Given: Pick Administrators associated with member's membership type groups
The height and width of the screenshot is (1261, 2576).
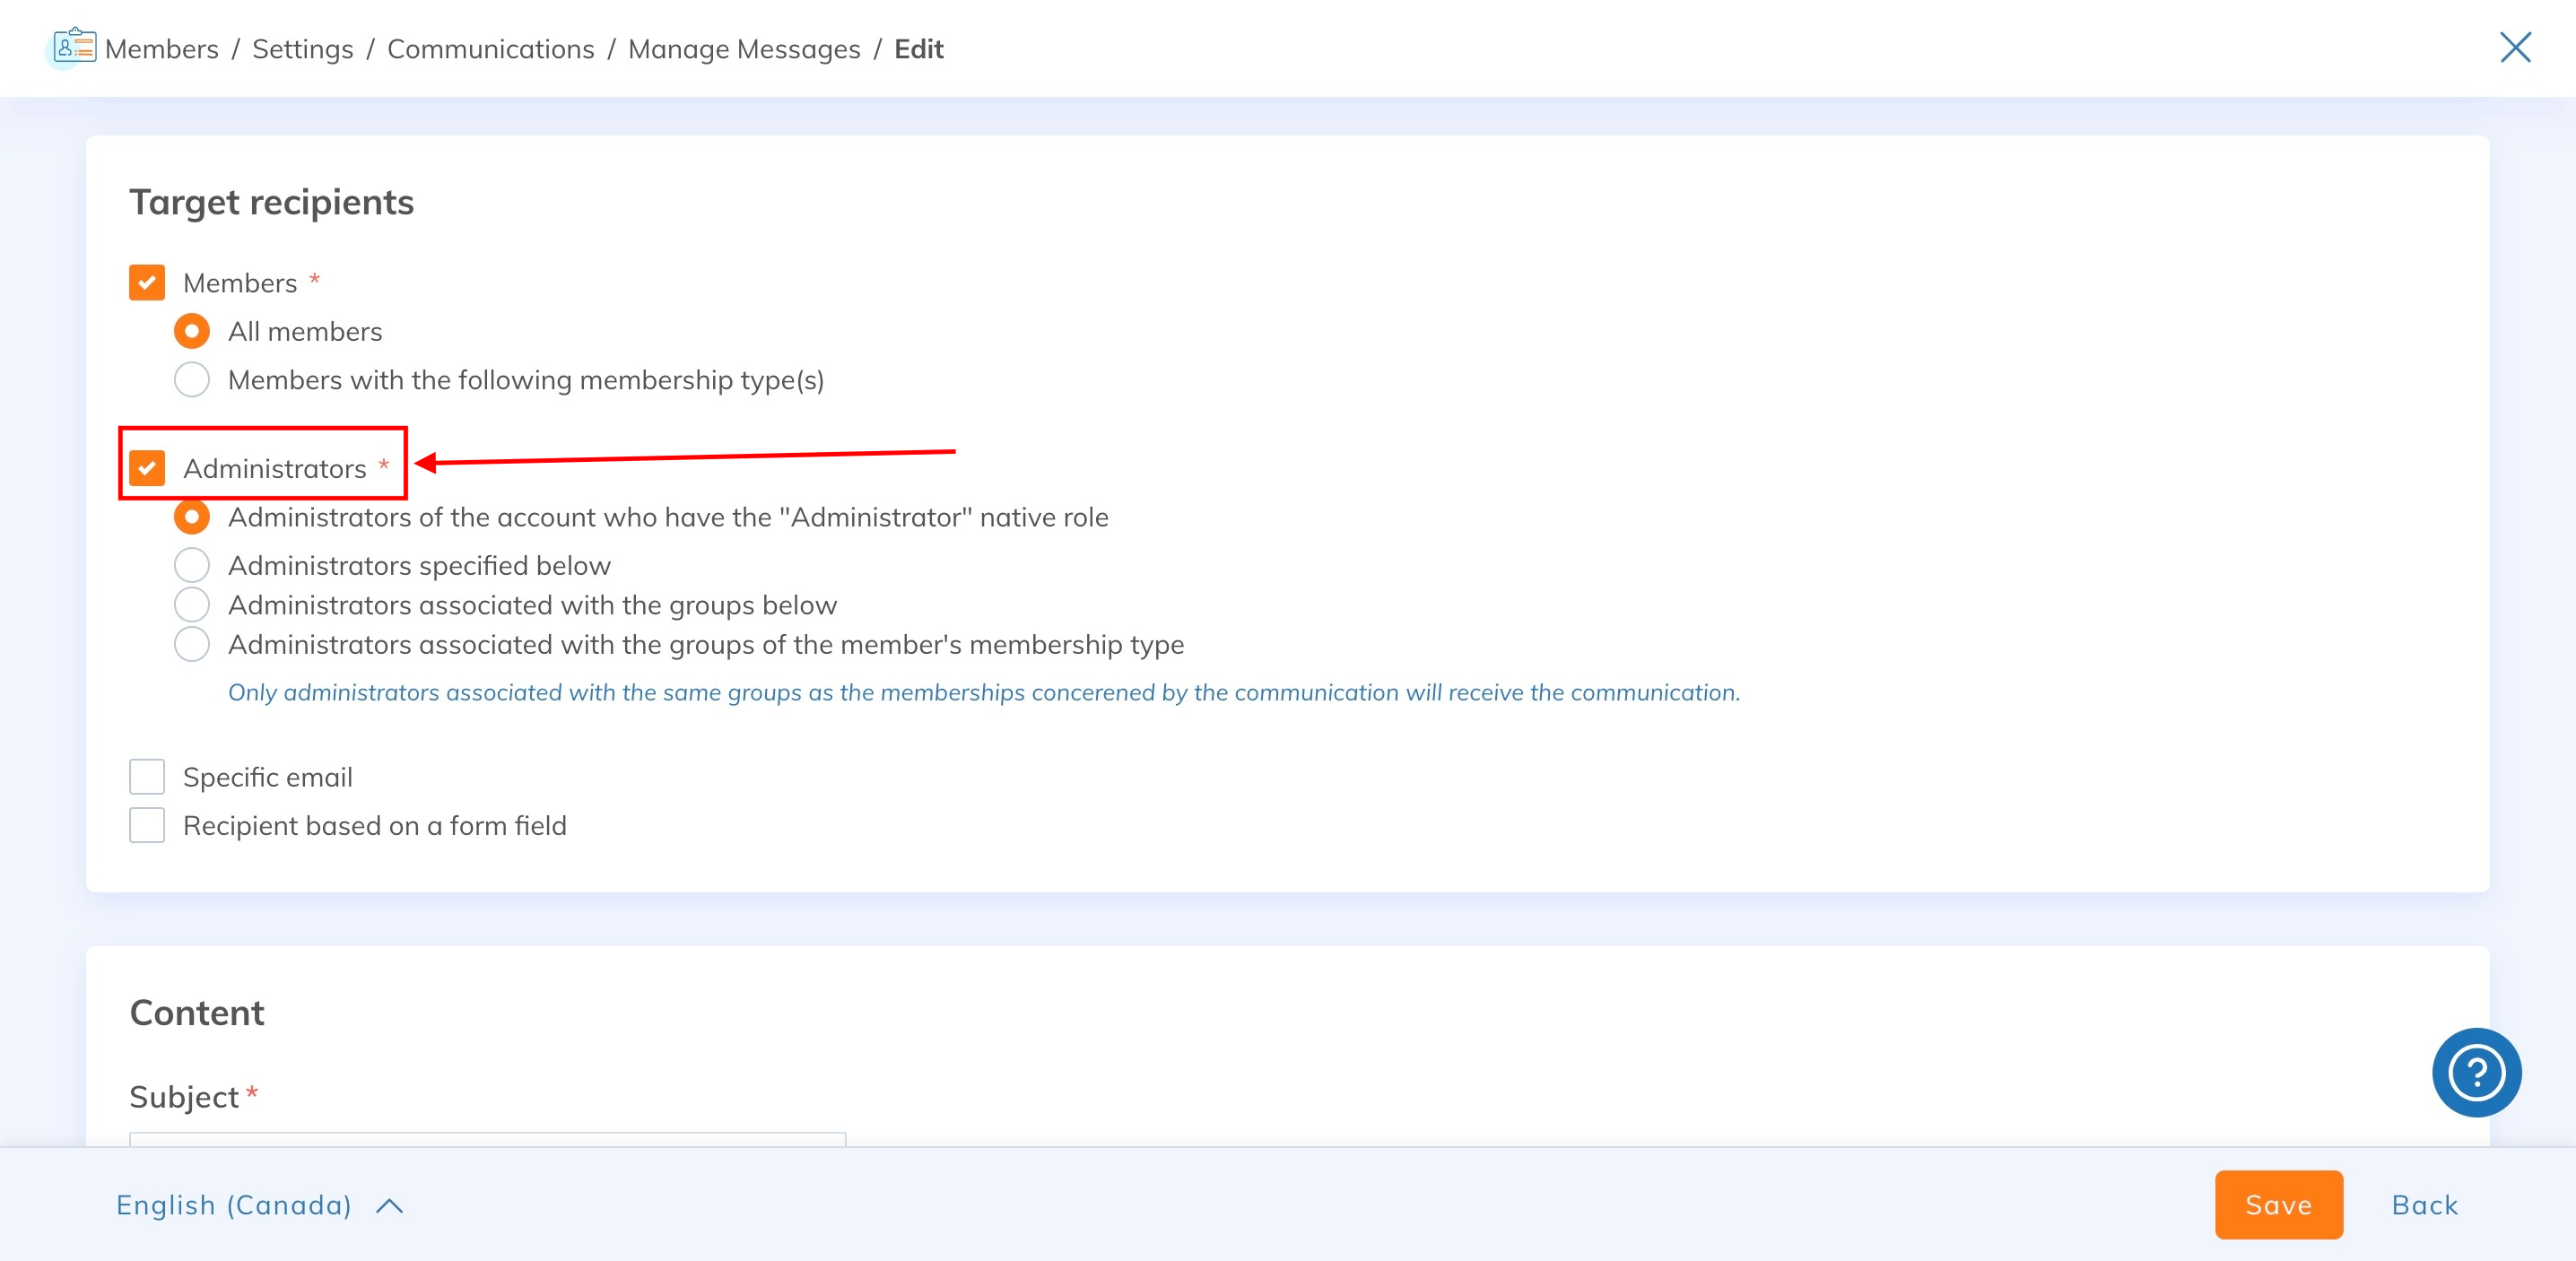Looking at the screenshot, I should [192, 644].
